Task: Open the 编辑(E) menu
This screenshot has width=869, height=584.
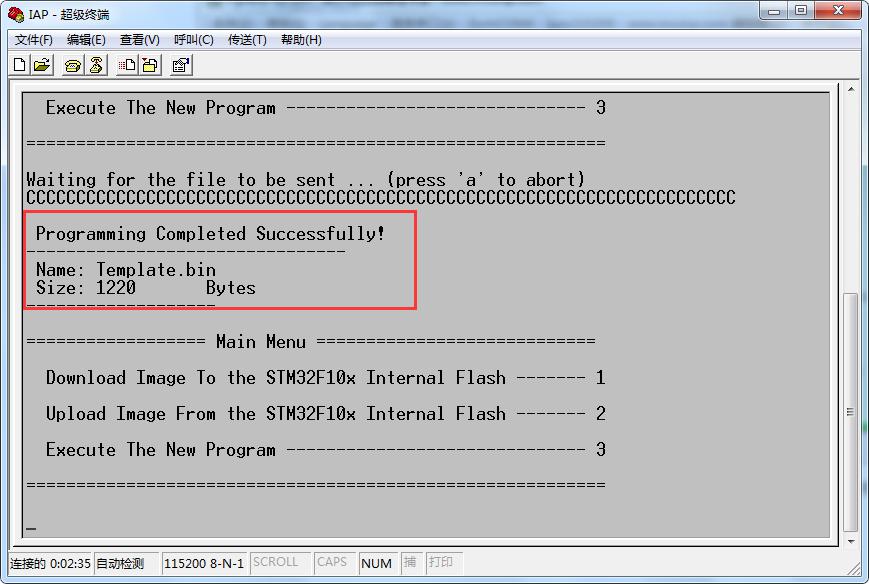Action: 86,40
